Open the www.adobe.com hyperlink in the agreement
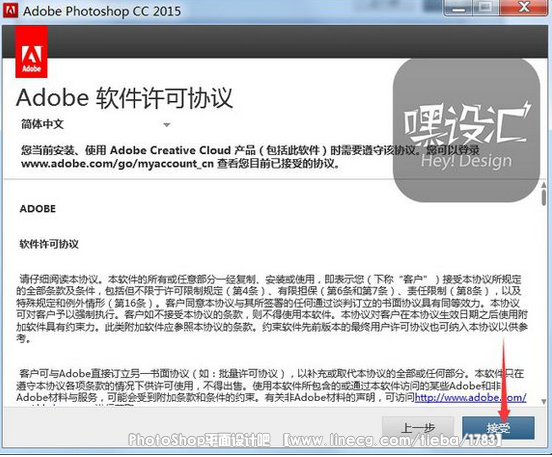The height and width of the screenshot is (457, 552). (x=470, y=397)
